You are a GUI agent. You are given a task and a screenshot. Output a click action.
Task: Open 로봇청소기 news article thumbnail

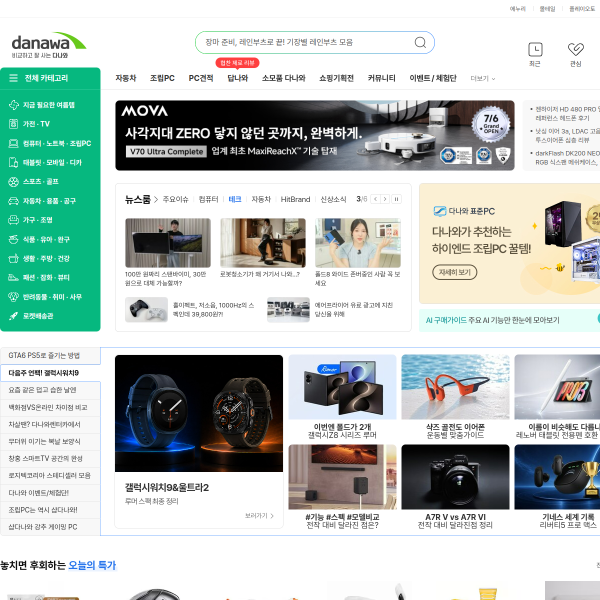[263, 243]
